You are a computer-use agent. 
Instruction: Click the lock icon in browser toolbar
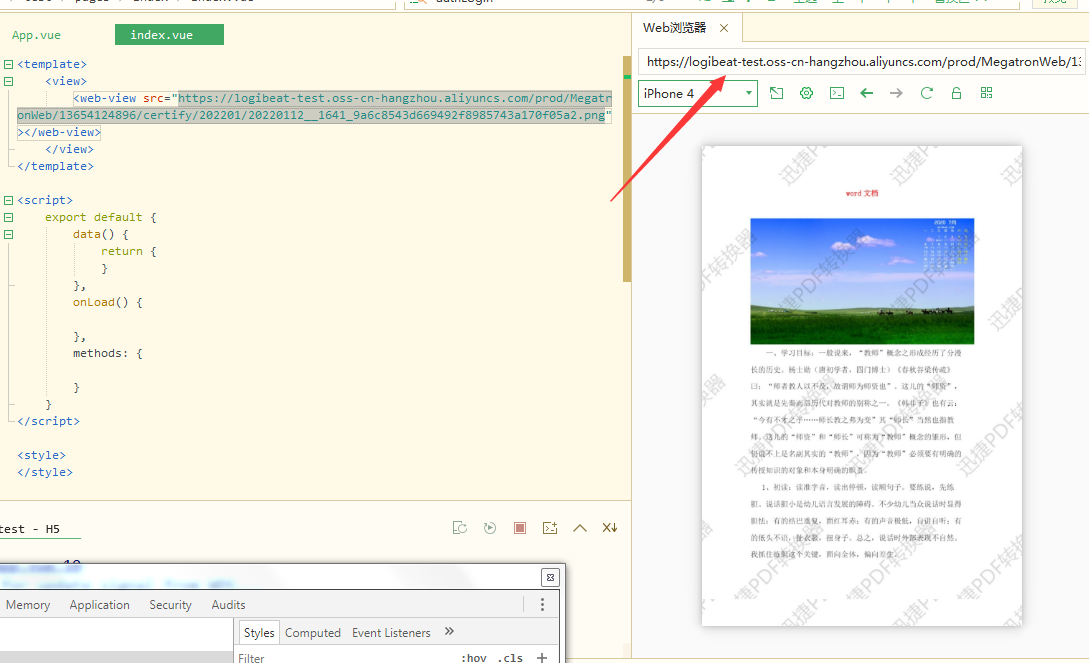(x=956, y=93)
